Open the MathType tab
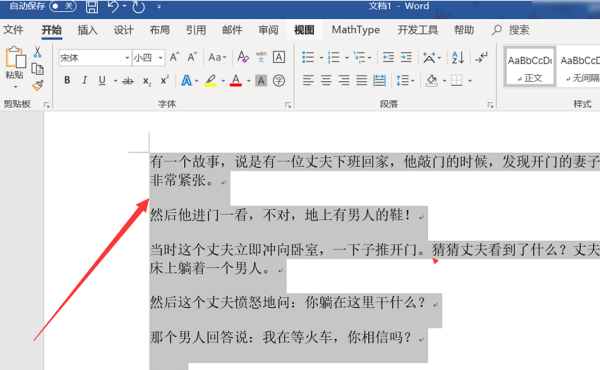600x370 pixels. (x=356, y=30)
